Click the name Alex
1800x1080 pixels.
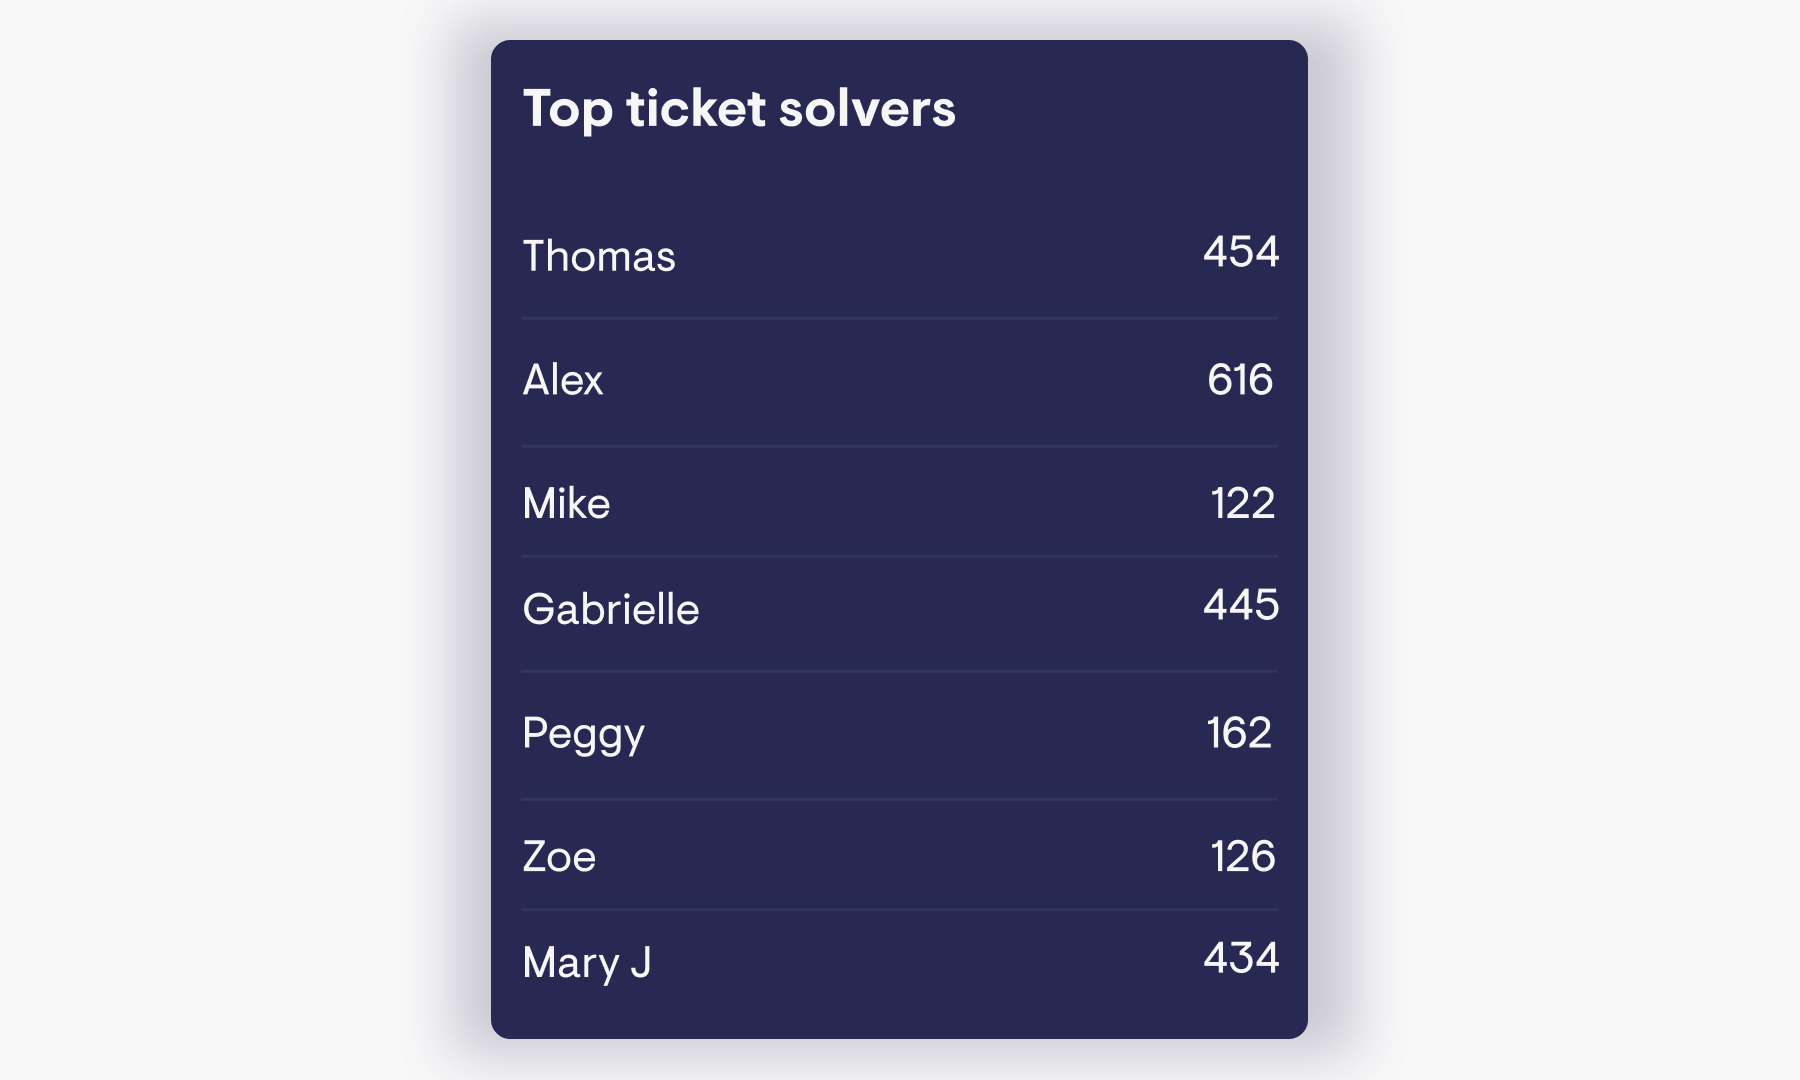563,380
